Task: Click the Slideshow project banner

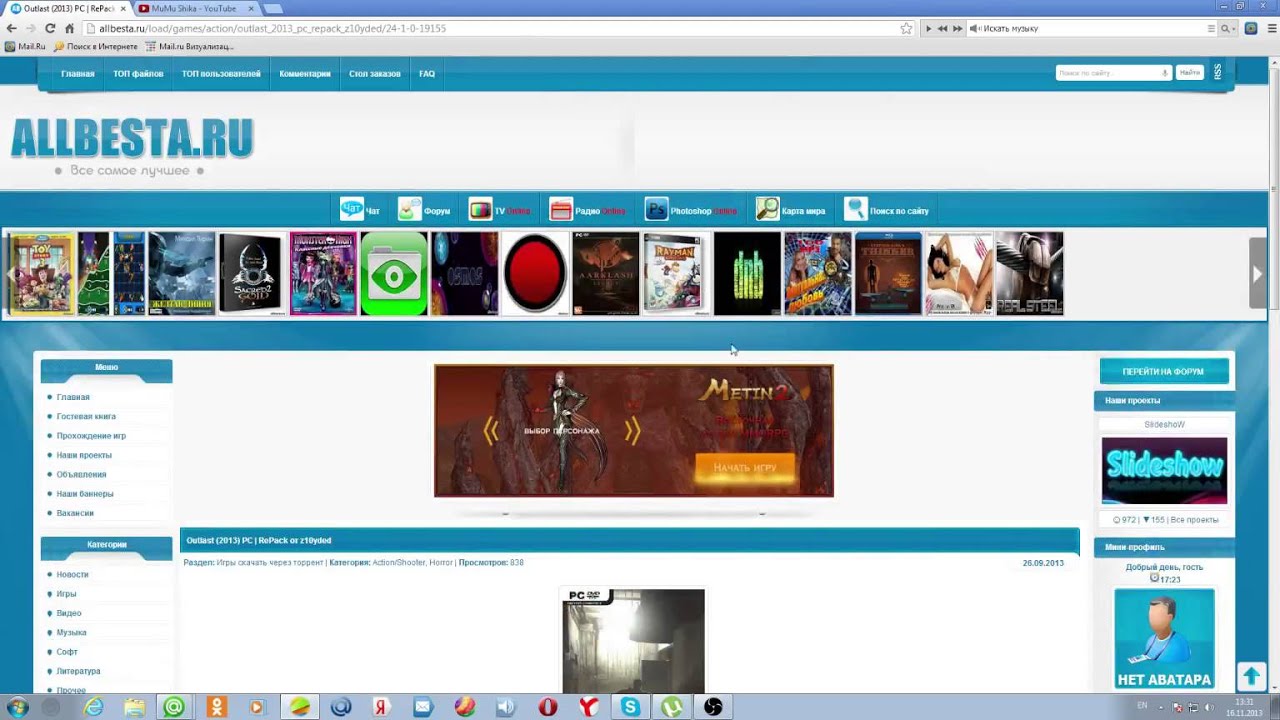Action: pos(1164,470)
